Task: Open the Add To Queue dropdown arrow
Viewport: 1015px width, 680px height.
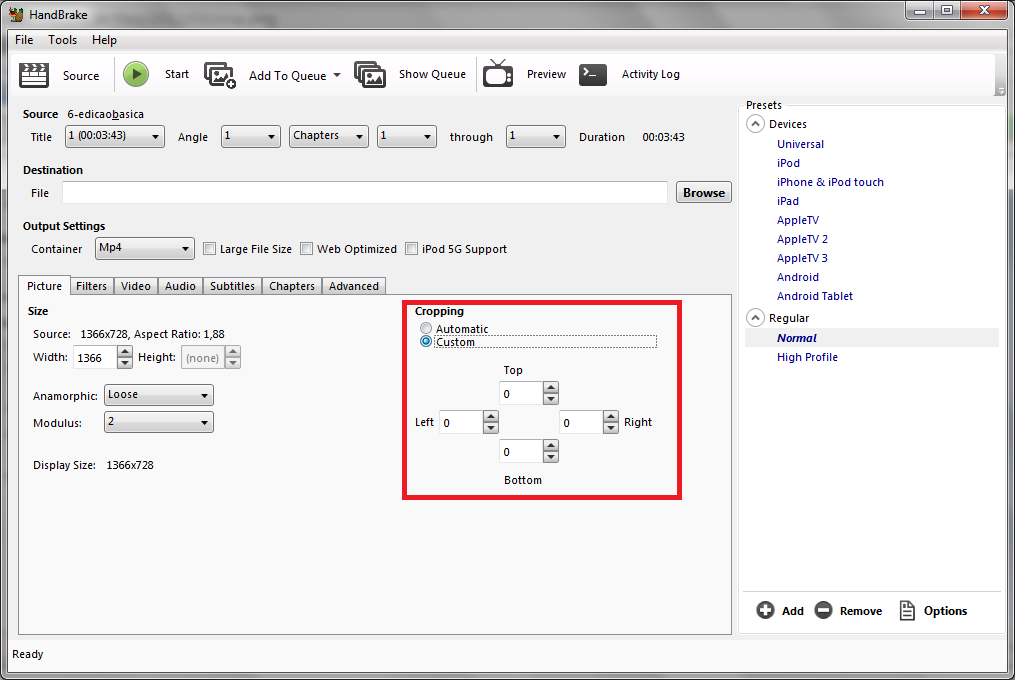Action: (337, 75)
